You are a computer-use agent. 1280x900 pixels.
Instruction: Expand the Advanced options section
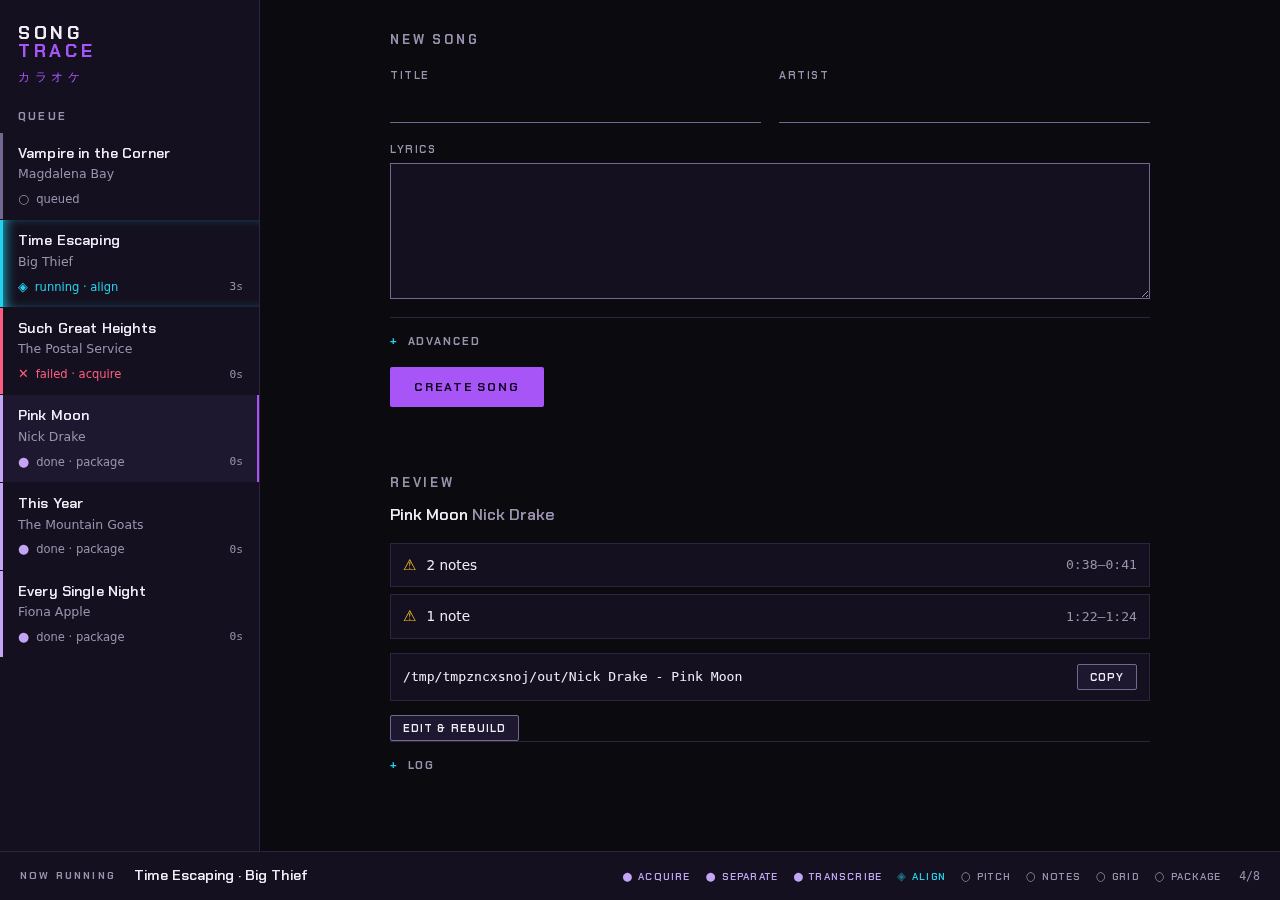(435, 342)
